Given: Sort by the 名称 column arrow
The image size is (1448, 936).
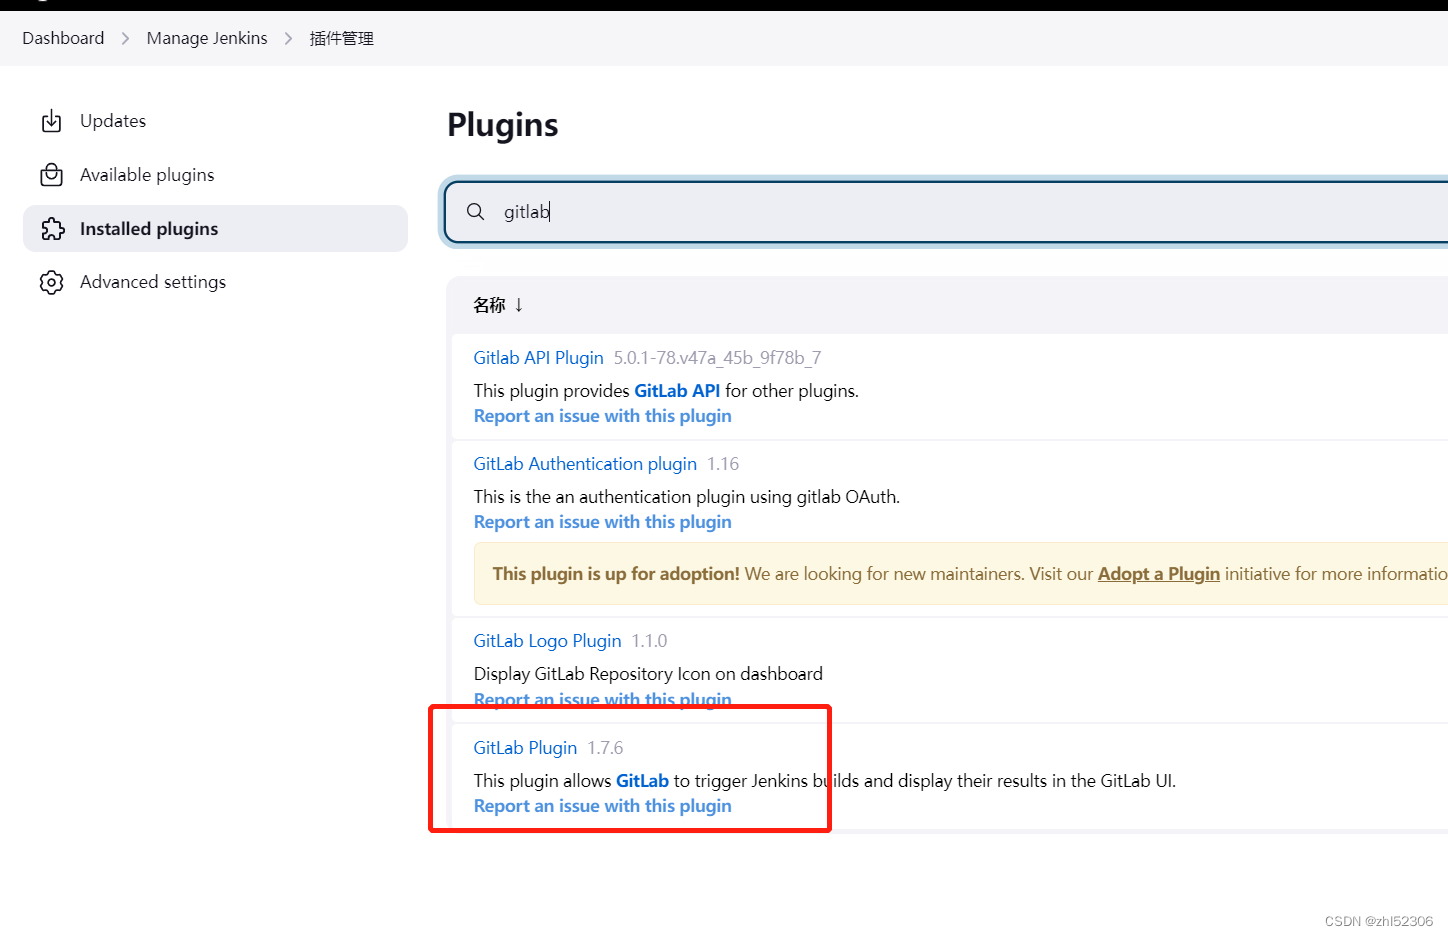Looking at the screenshot, I should click(x=519, y=305).
